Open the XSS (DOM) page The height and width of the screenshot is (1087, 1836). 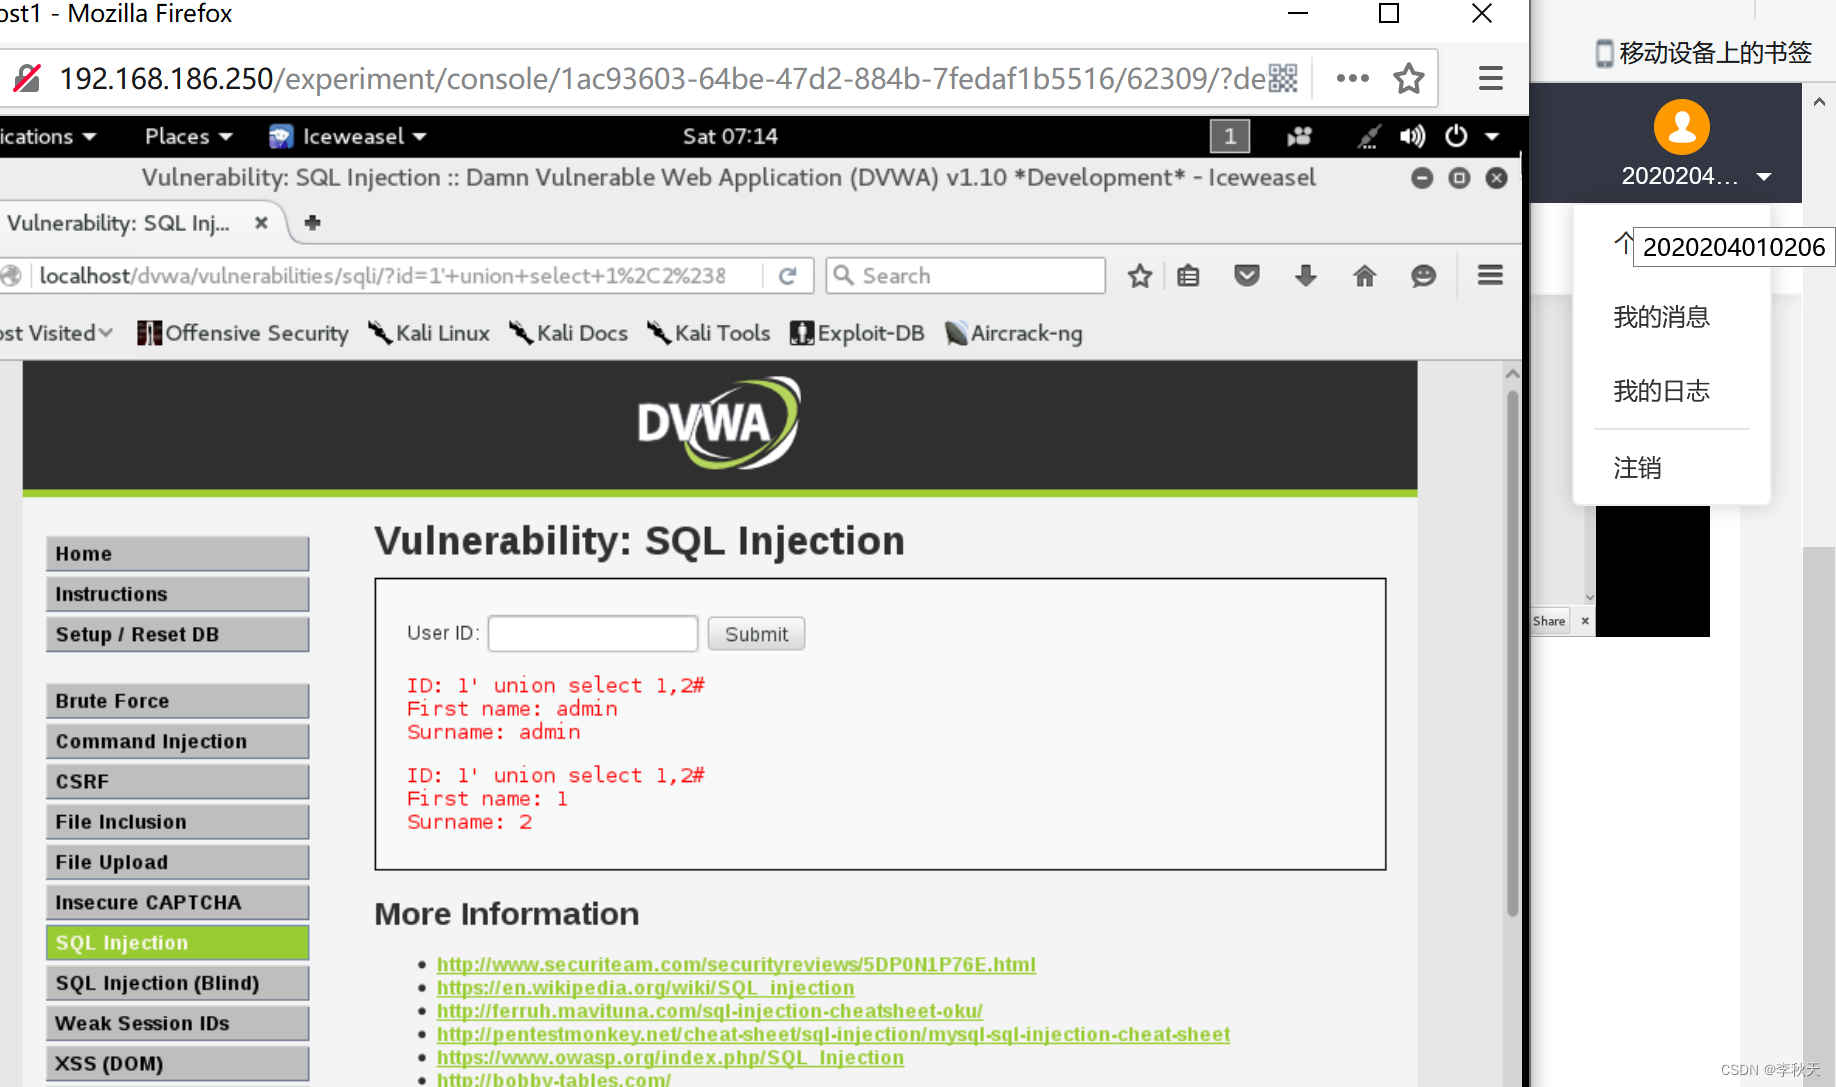[x=177, y=1063]
